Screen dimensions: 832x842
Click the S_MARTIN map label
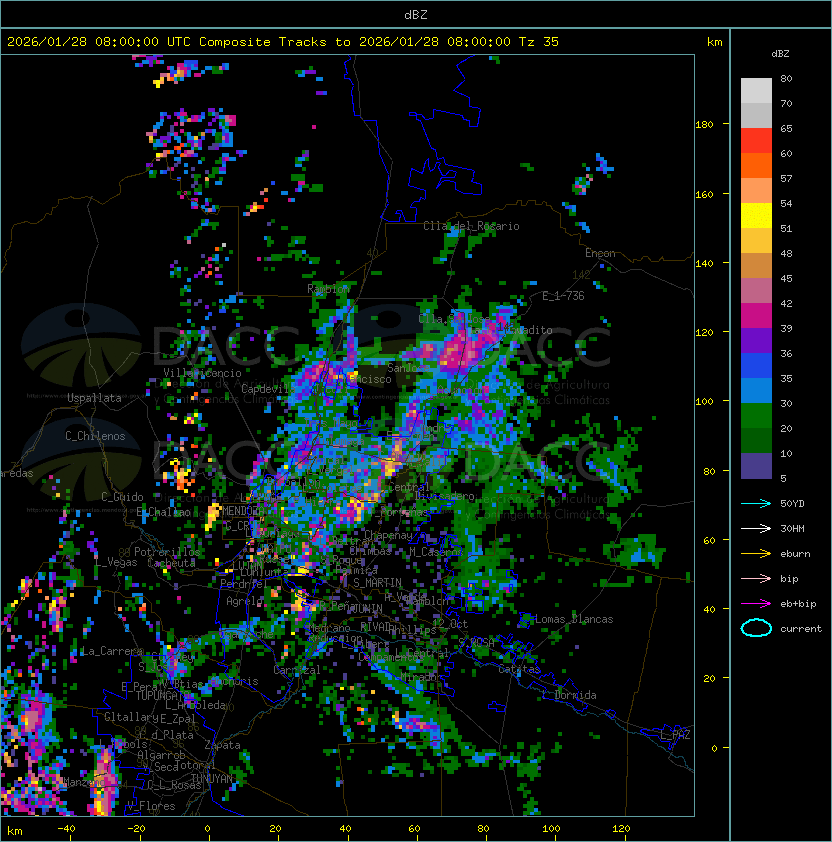pyautogui.click(x=378, y=583)
